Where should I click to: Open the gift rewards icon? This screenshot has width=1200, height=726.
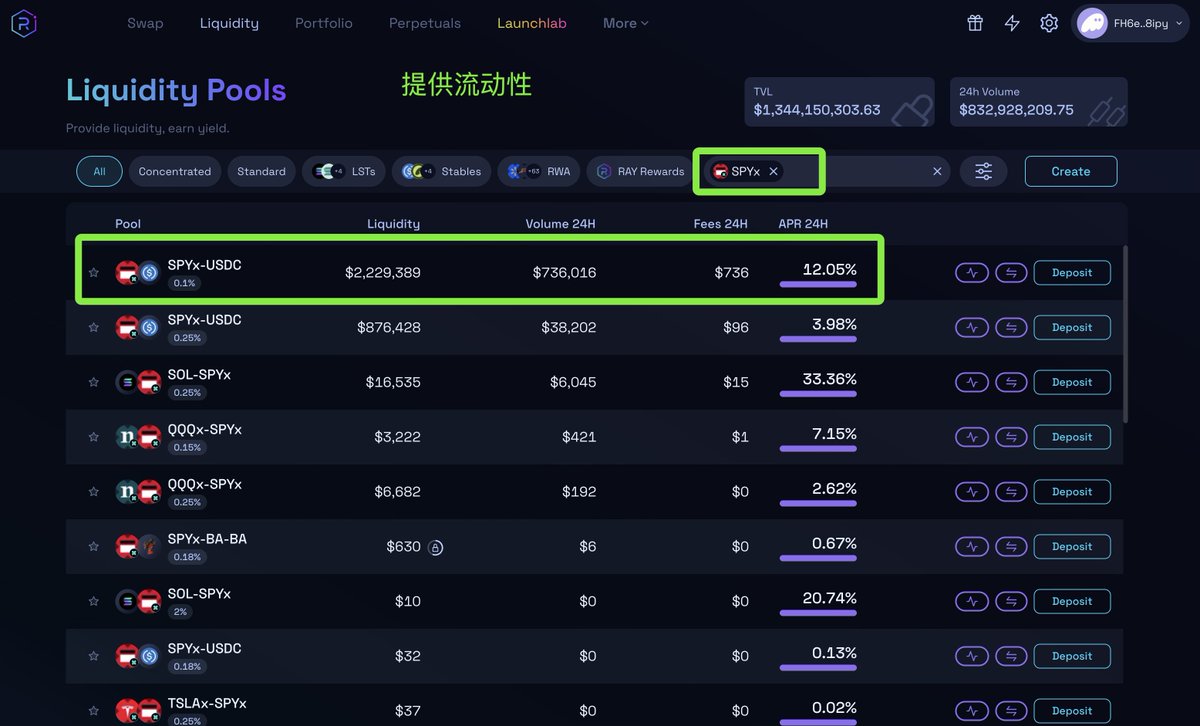975,23
